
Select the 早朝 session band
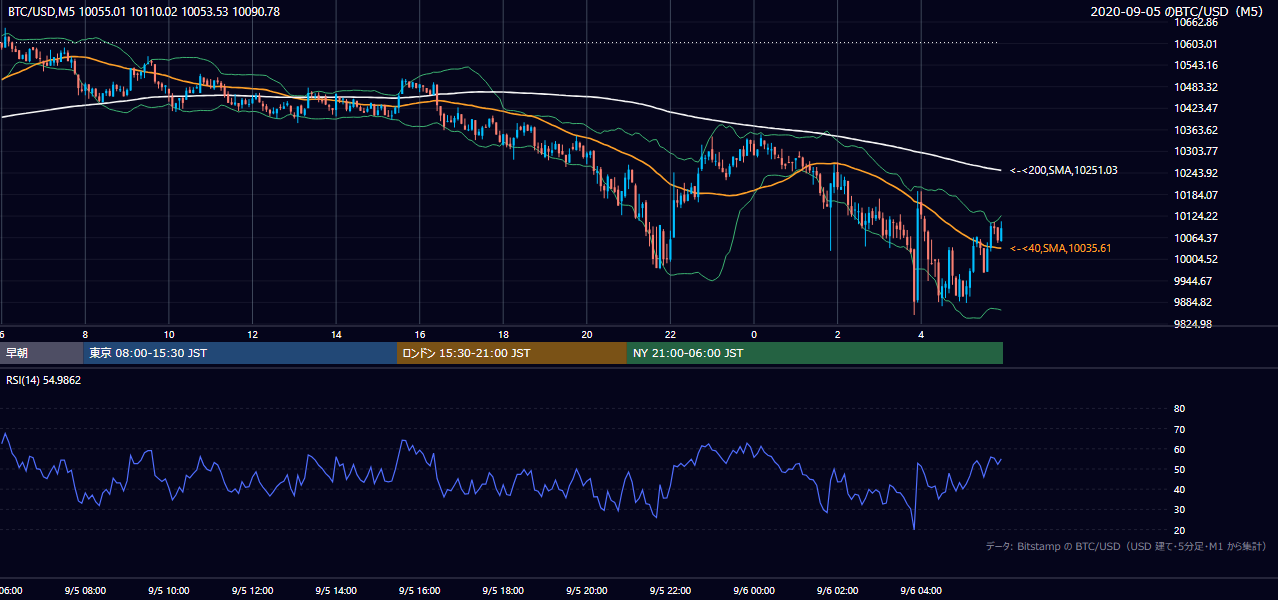pyautogui.click(x=42, y=353)
